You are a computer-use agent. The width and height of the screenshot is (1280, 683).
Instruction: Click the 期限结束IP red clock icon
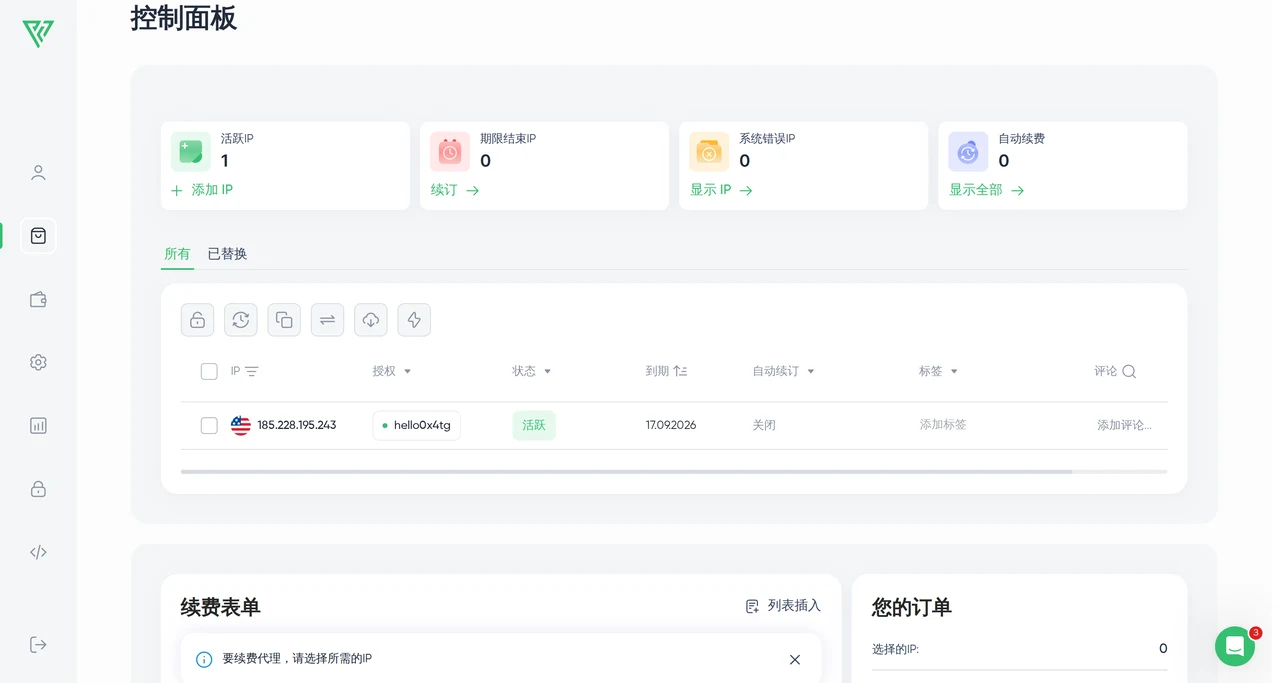tap(450, 152)
